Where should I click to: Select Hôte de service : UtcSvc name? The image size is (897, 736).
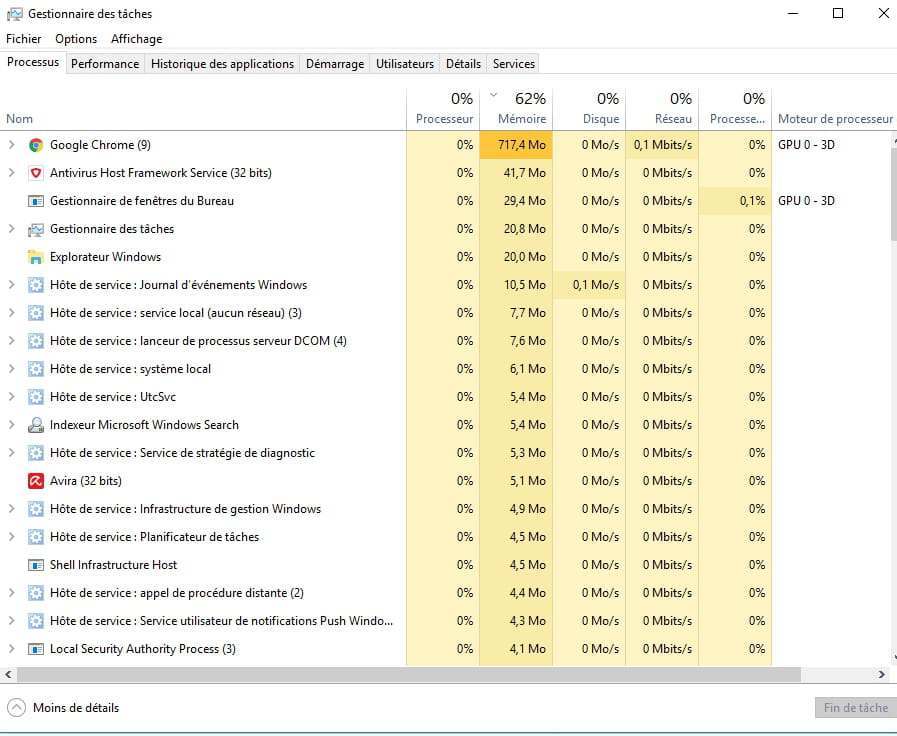[113, 397]
